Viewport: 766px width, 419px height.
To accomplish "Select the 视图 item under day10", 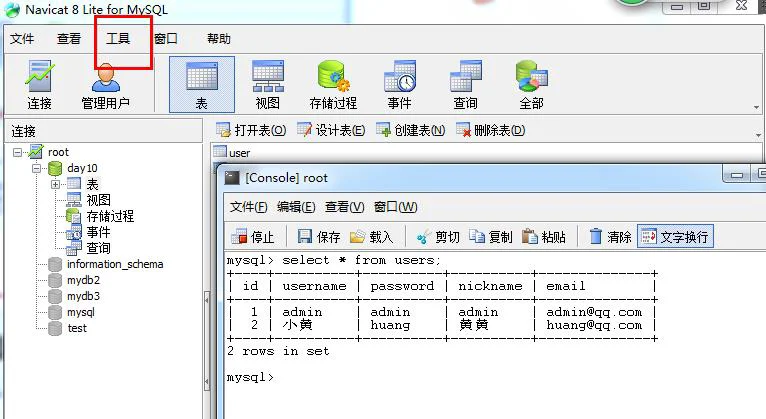I will pos(98,200).
